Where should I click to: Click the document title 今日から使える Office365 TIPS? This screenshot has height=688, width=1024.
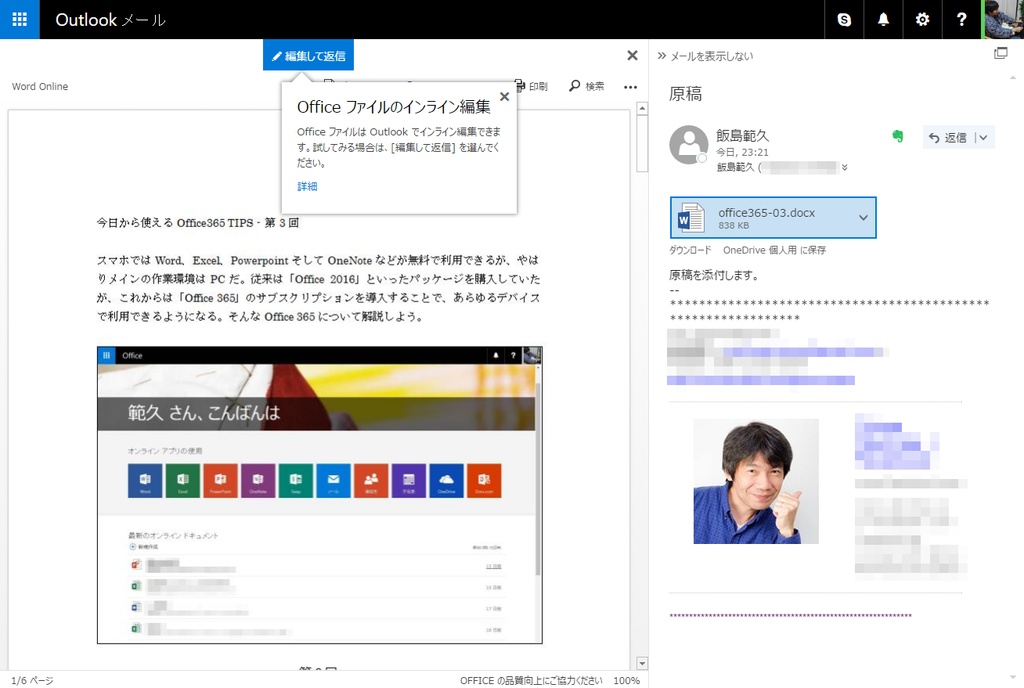click(198, 223)
